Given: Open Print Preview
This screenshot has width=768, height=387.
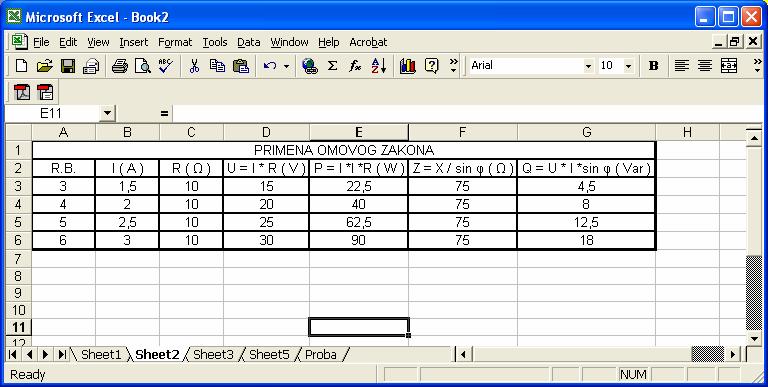Looking at the screenshot, I should pyautogui.click(x=143, y=66).
